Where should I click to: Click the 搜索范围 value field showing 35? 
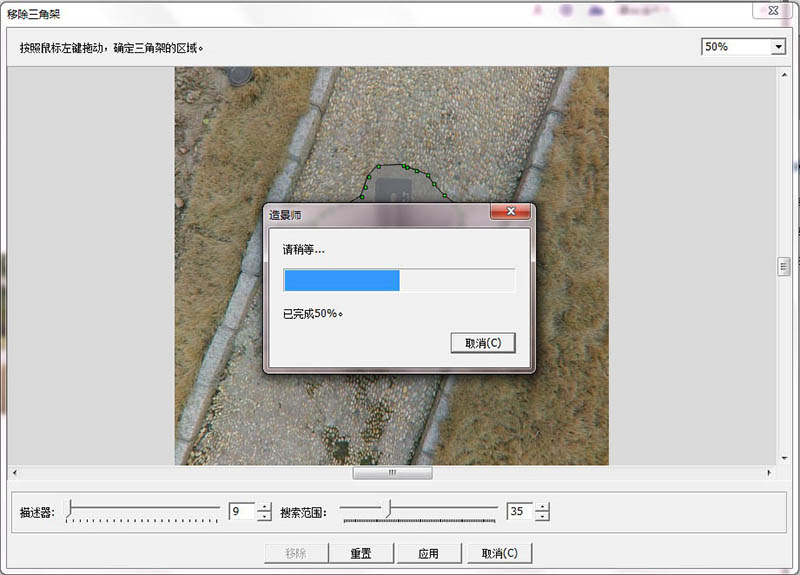[519, 511]
